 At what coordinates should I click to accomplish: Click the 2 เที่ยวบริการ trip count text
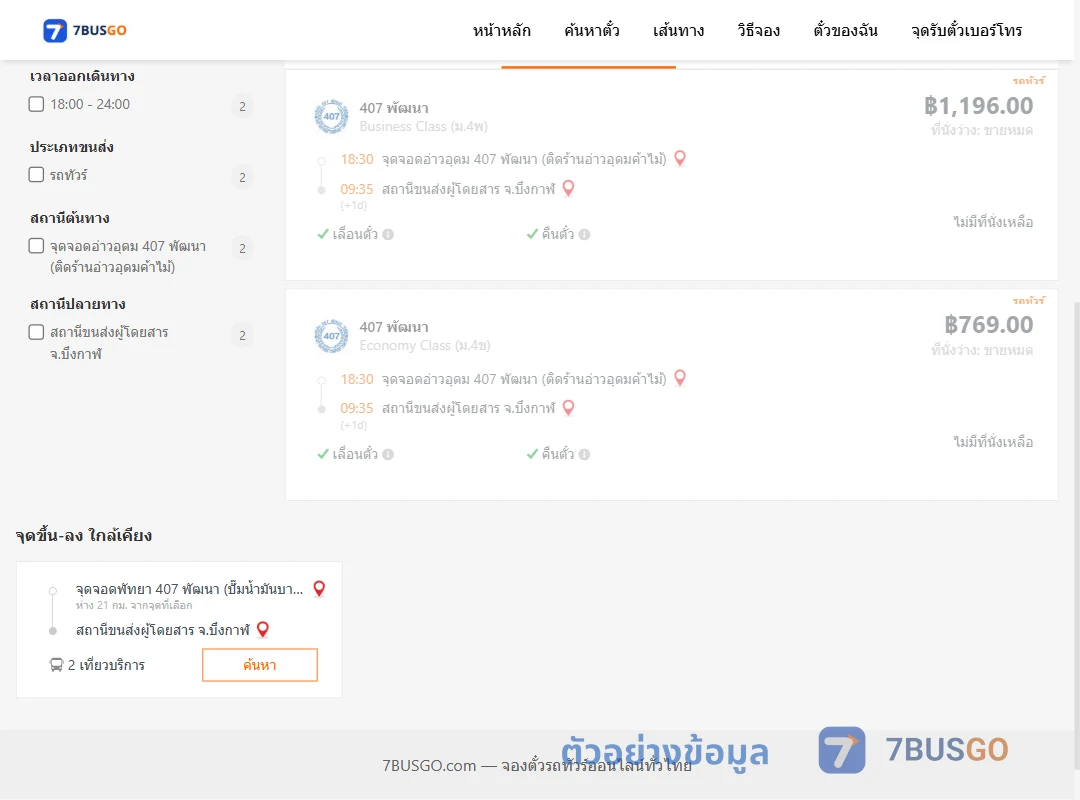106,665
